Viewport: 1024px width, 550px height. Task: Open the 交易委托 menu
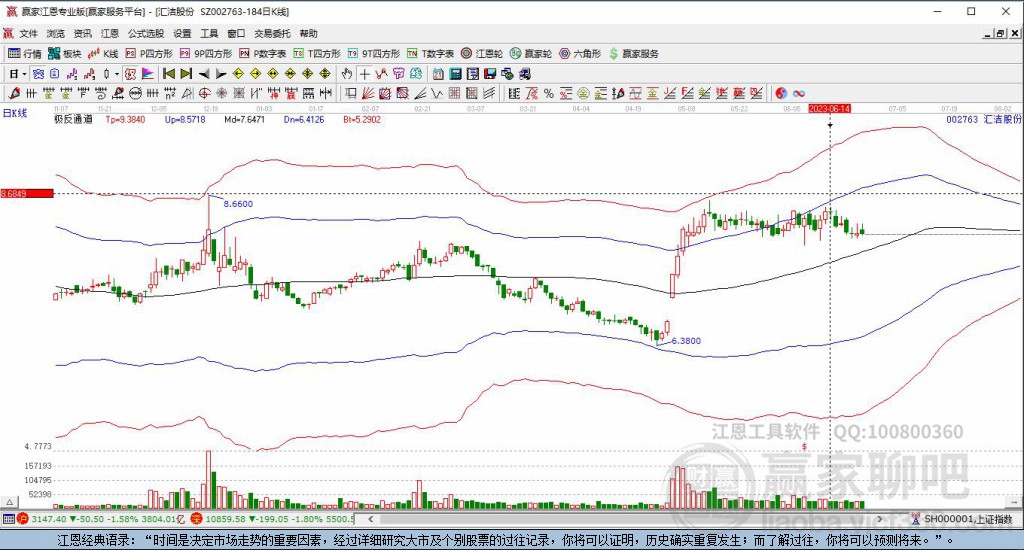click(272, 33)
